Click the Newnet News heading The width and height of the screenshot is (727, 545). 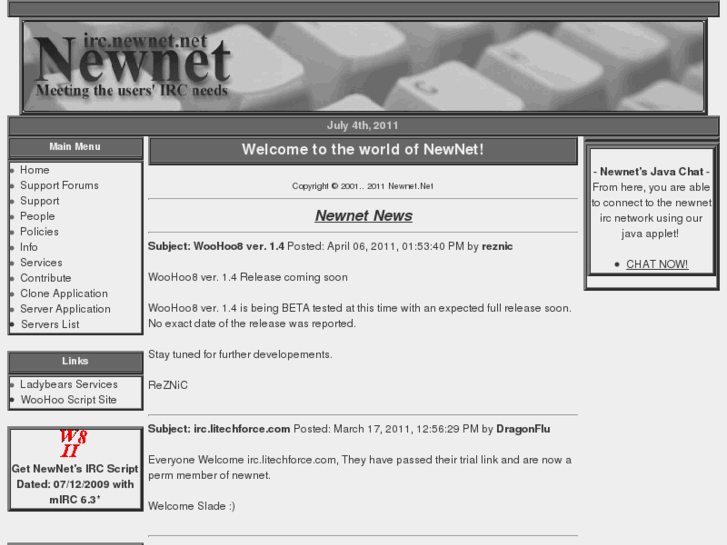point(364,216)
